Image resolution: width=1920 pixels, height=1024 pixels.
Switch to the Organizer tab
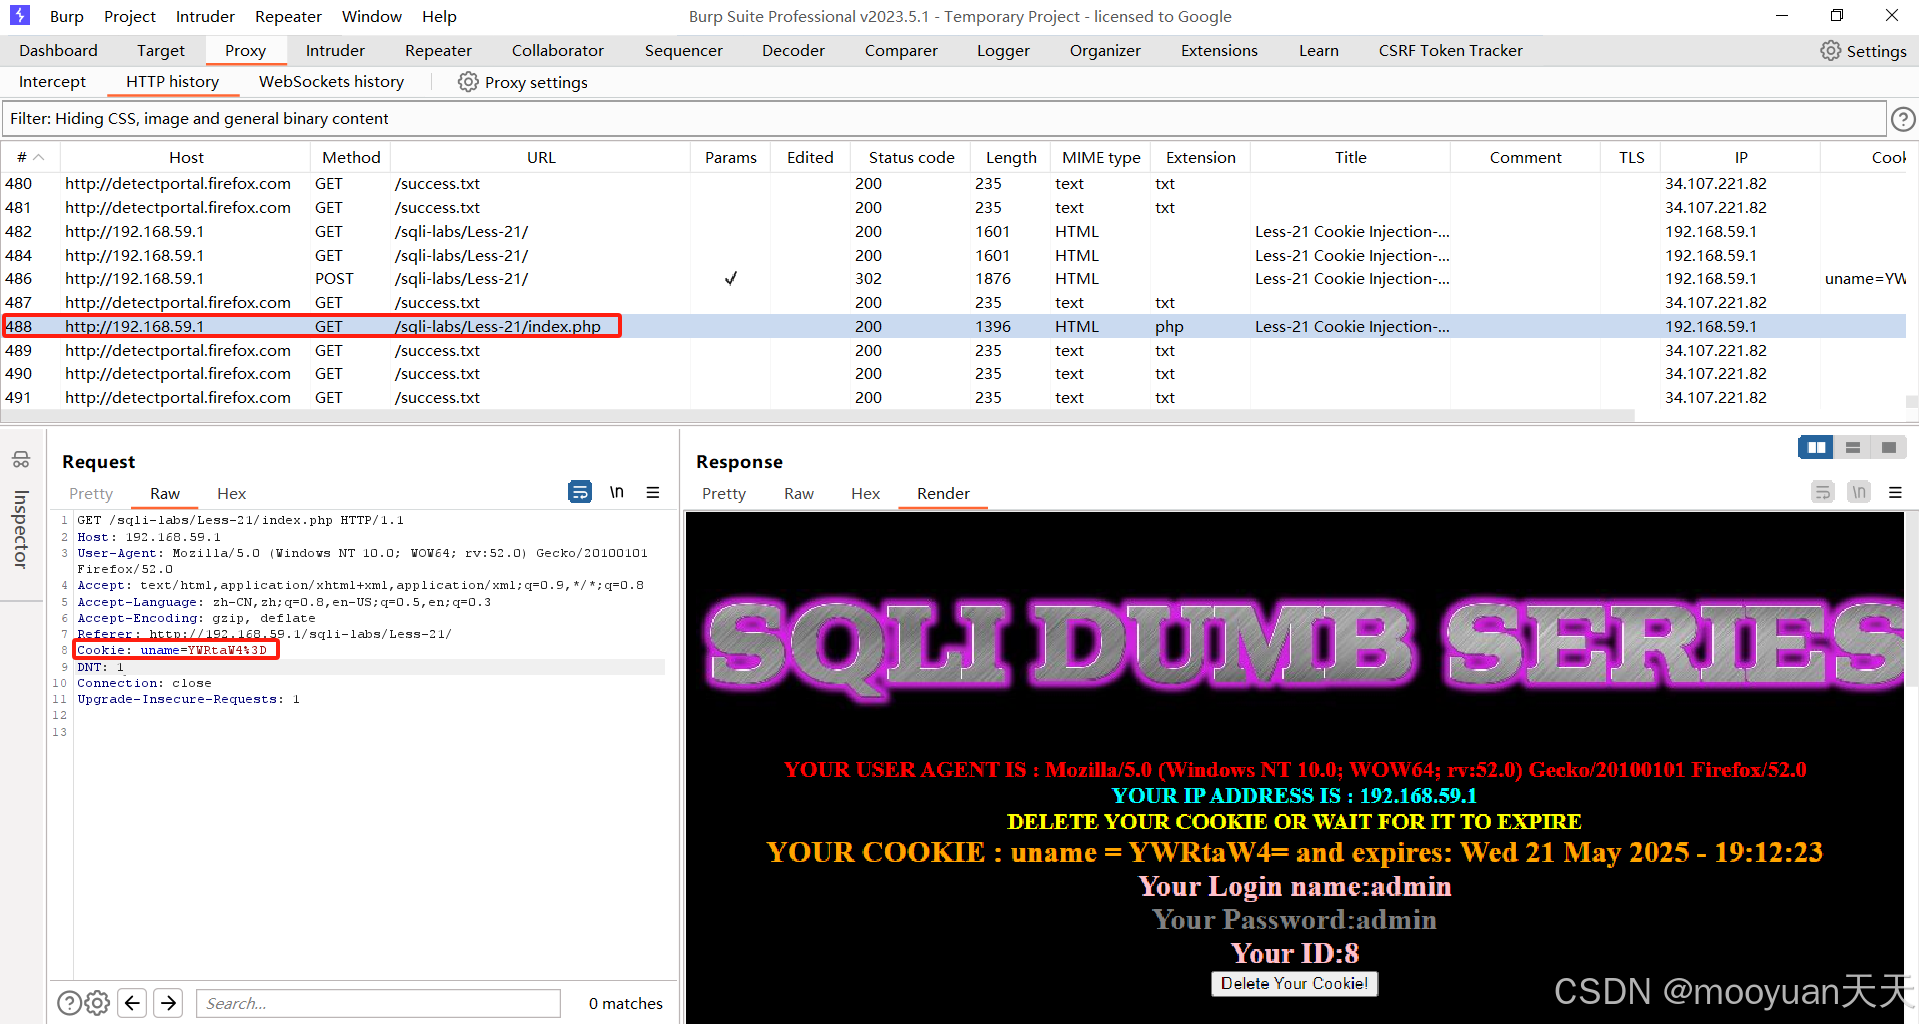(1105, 50)
